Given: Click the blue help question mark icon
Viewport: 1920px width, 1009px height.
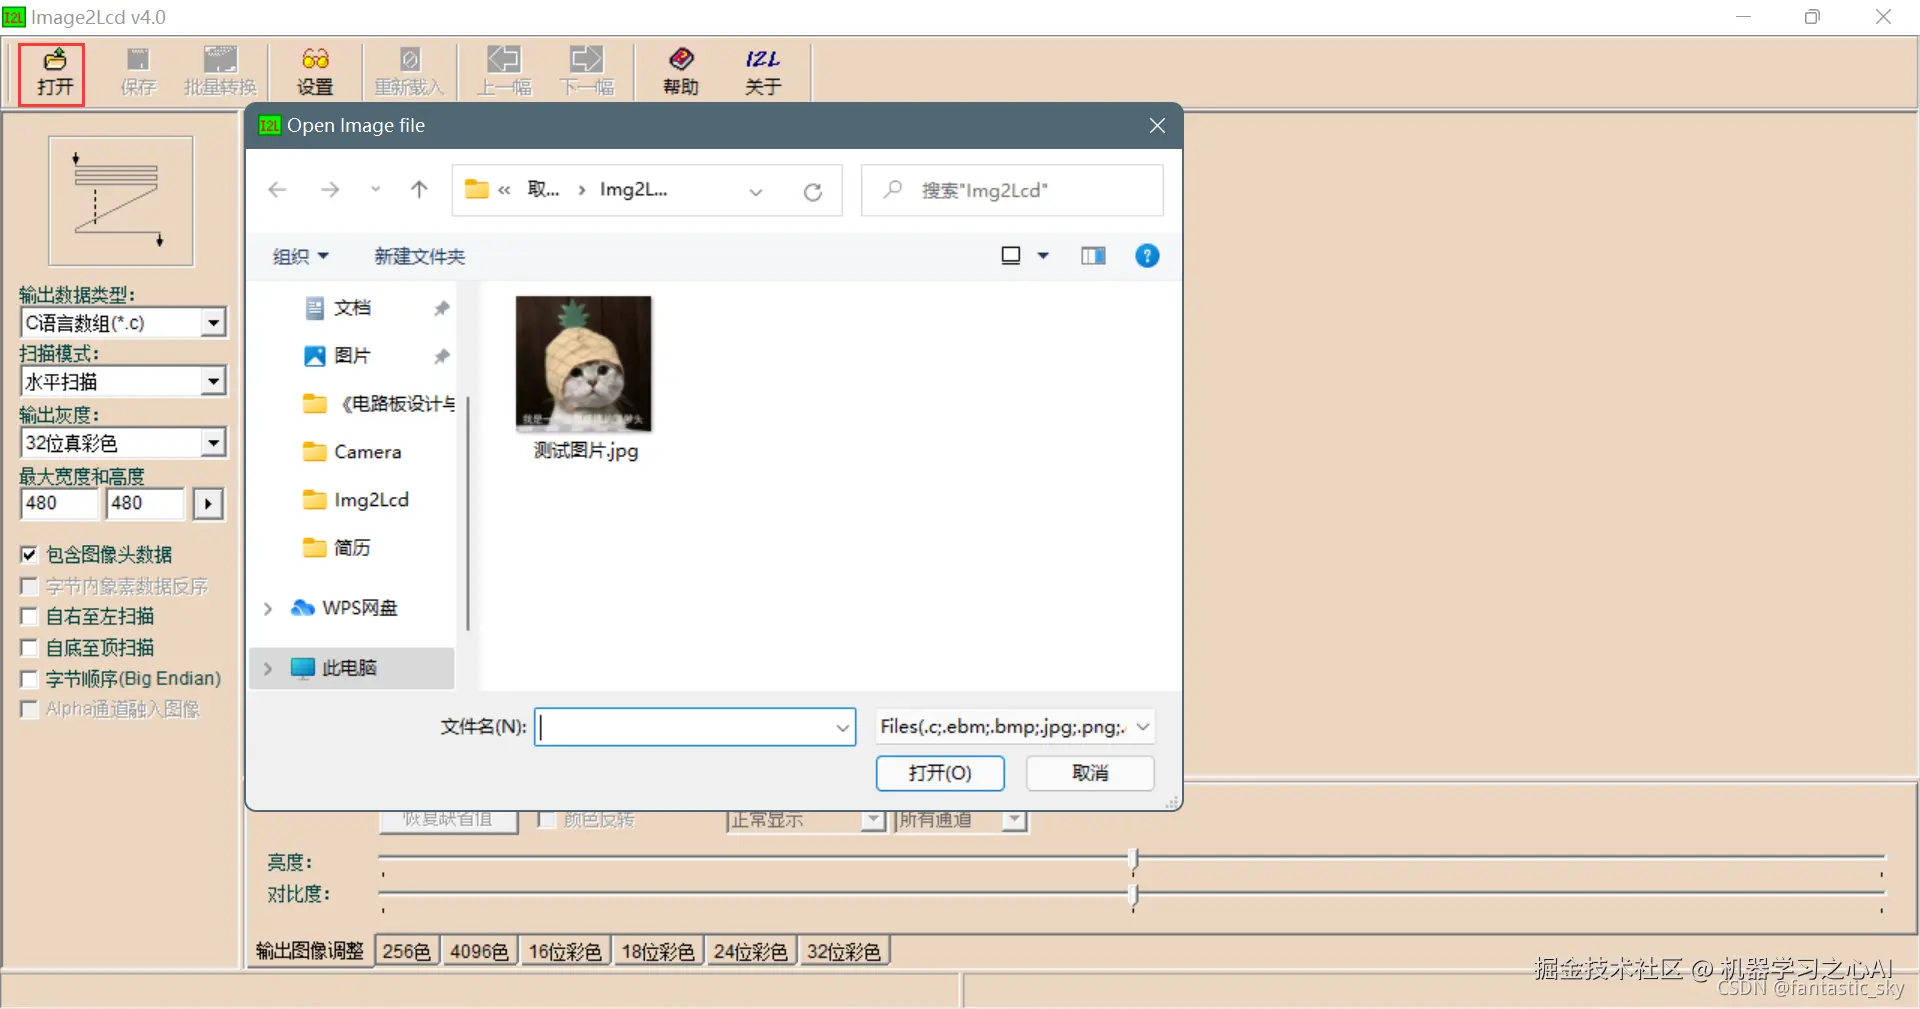Looking at the screenshot, I should [1147, 256].
